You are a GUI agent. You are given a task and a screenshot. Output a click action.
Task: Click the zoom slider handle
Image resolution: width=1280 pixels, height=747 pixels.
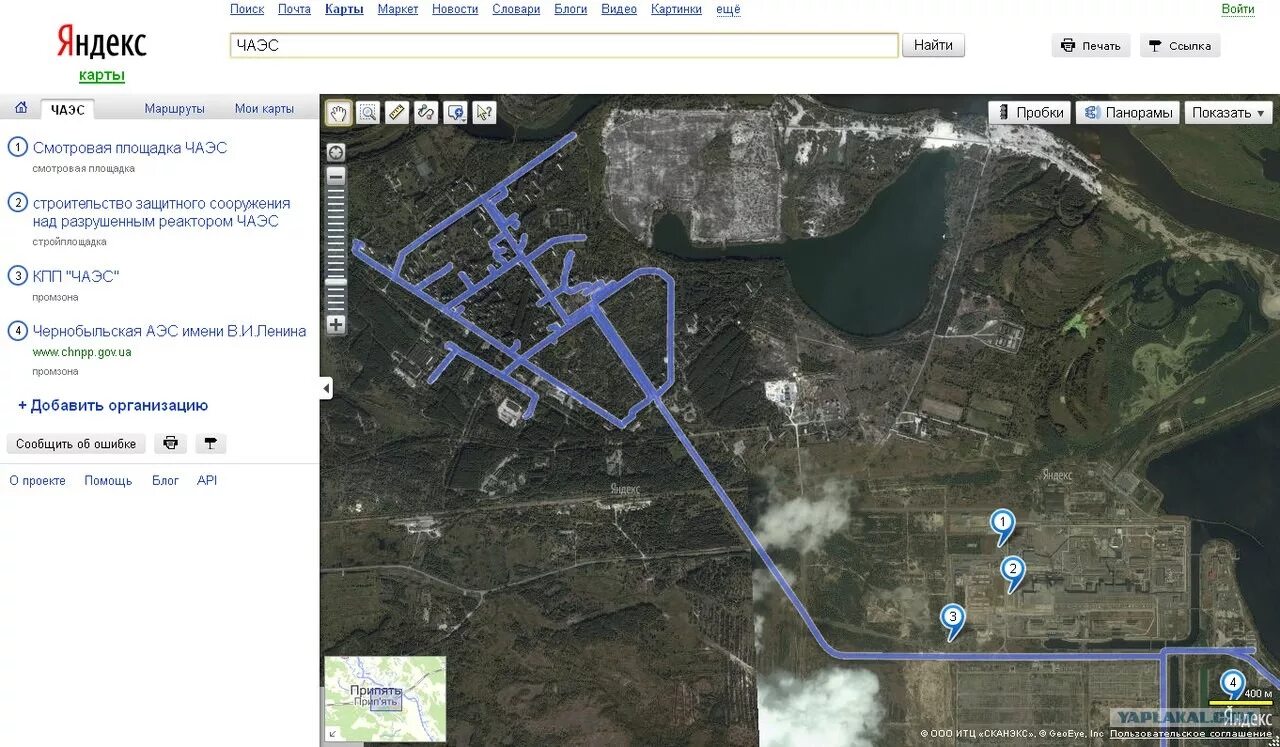pos(336,282)
